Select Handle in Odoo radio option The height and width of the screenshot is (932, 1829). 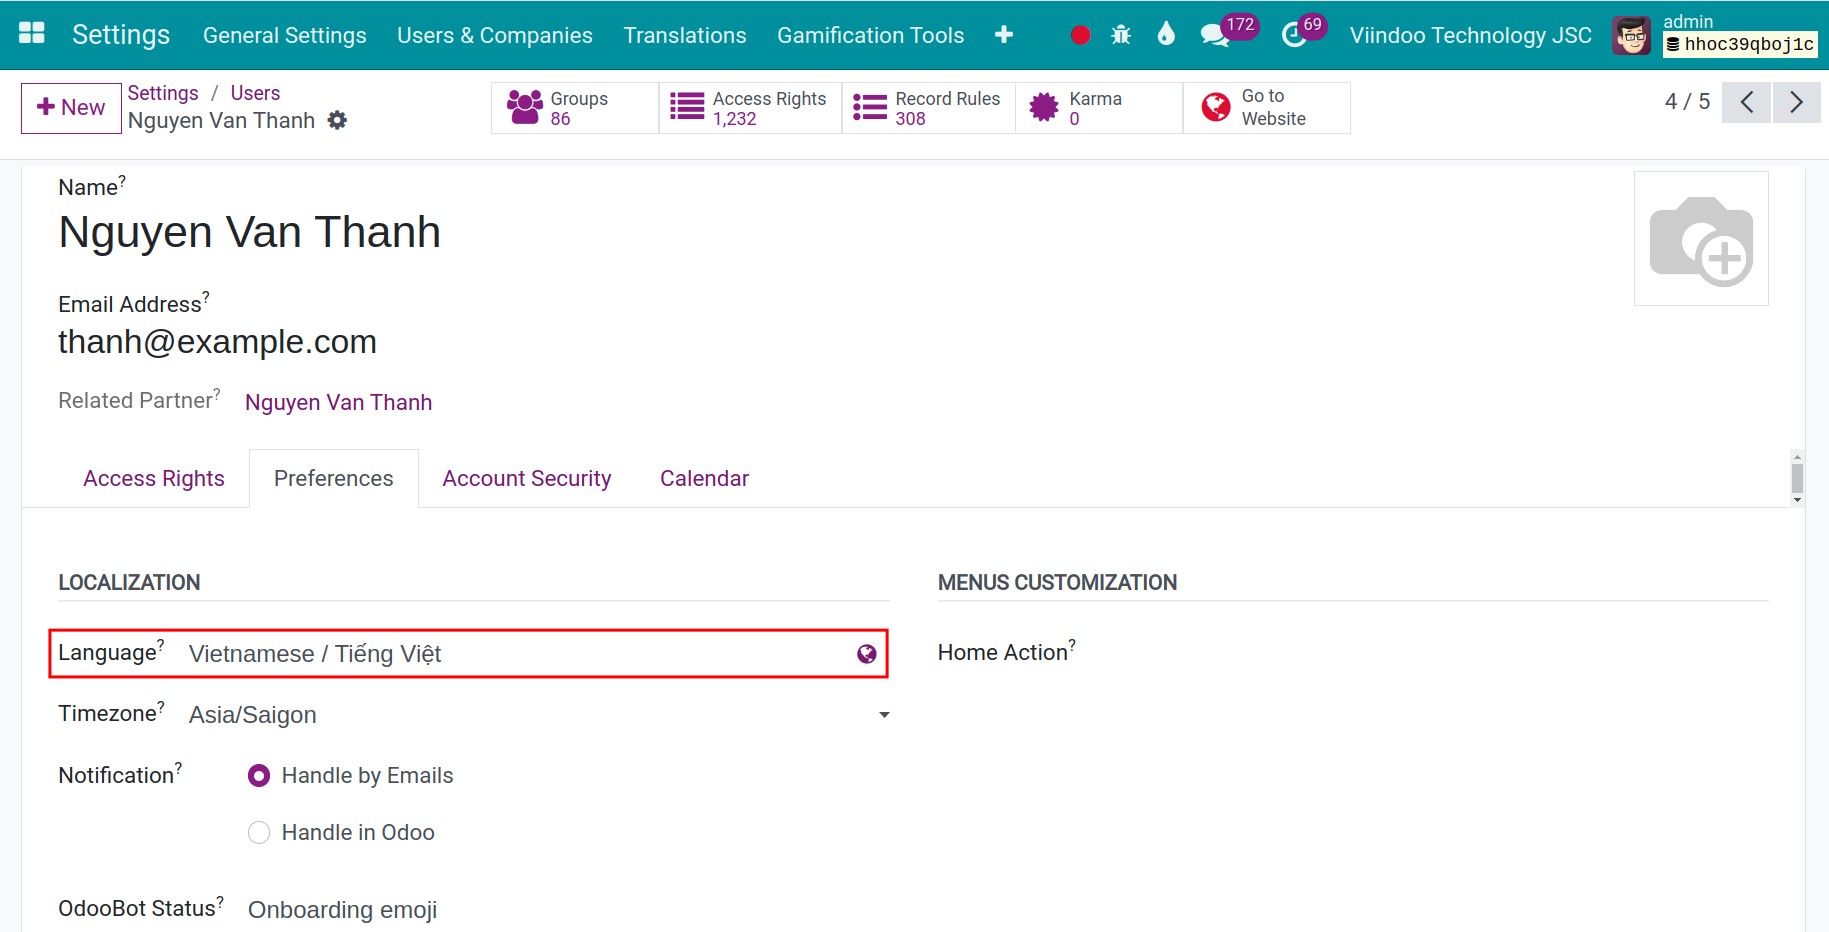coord(259,833)
